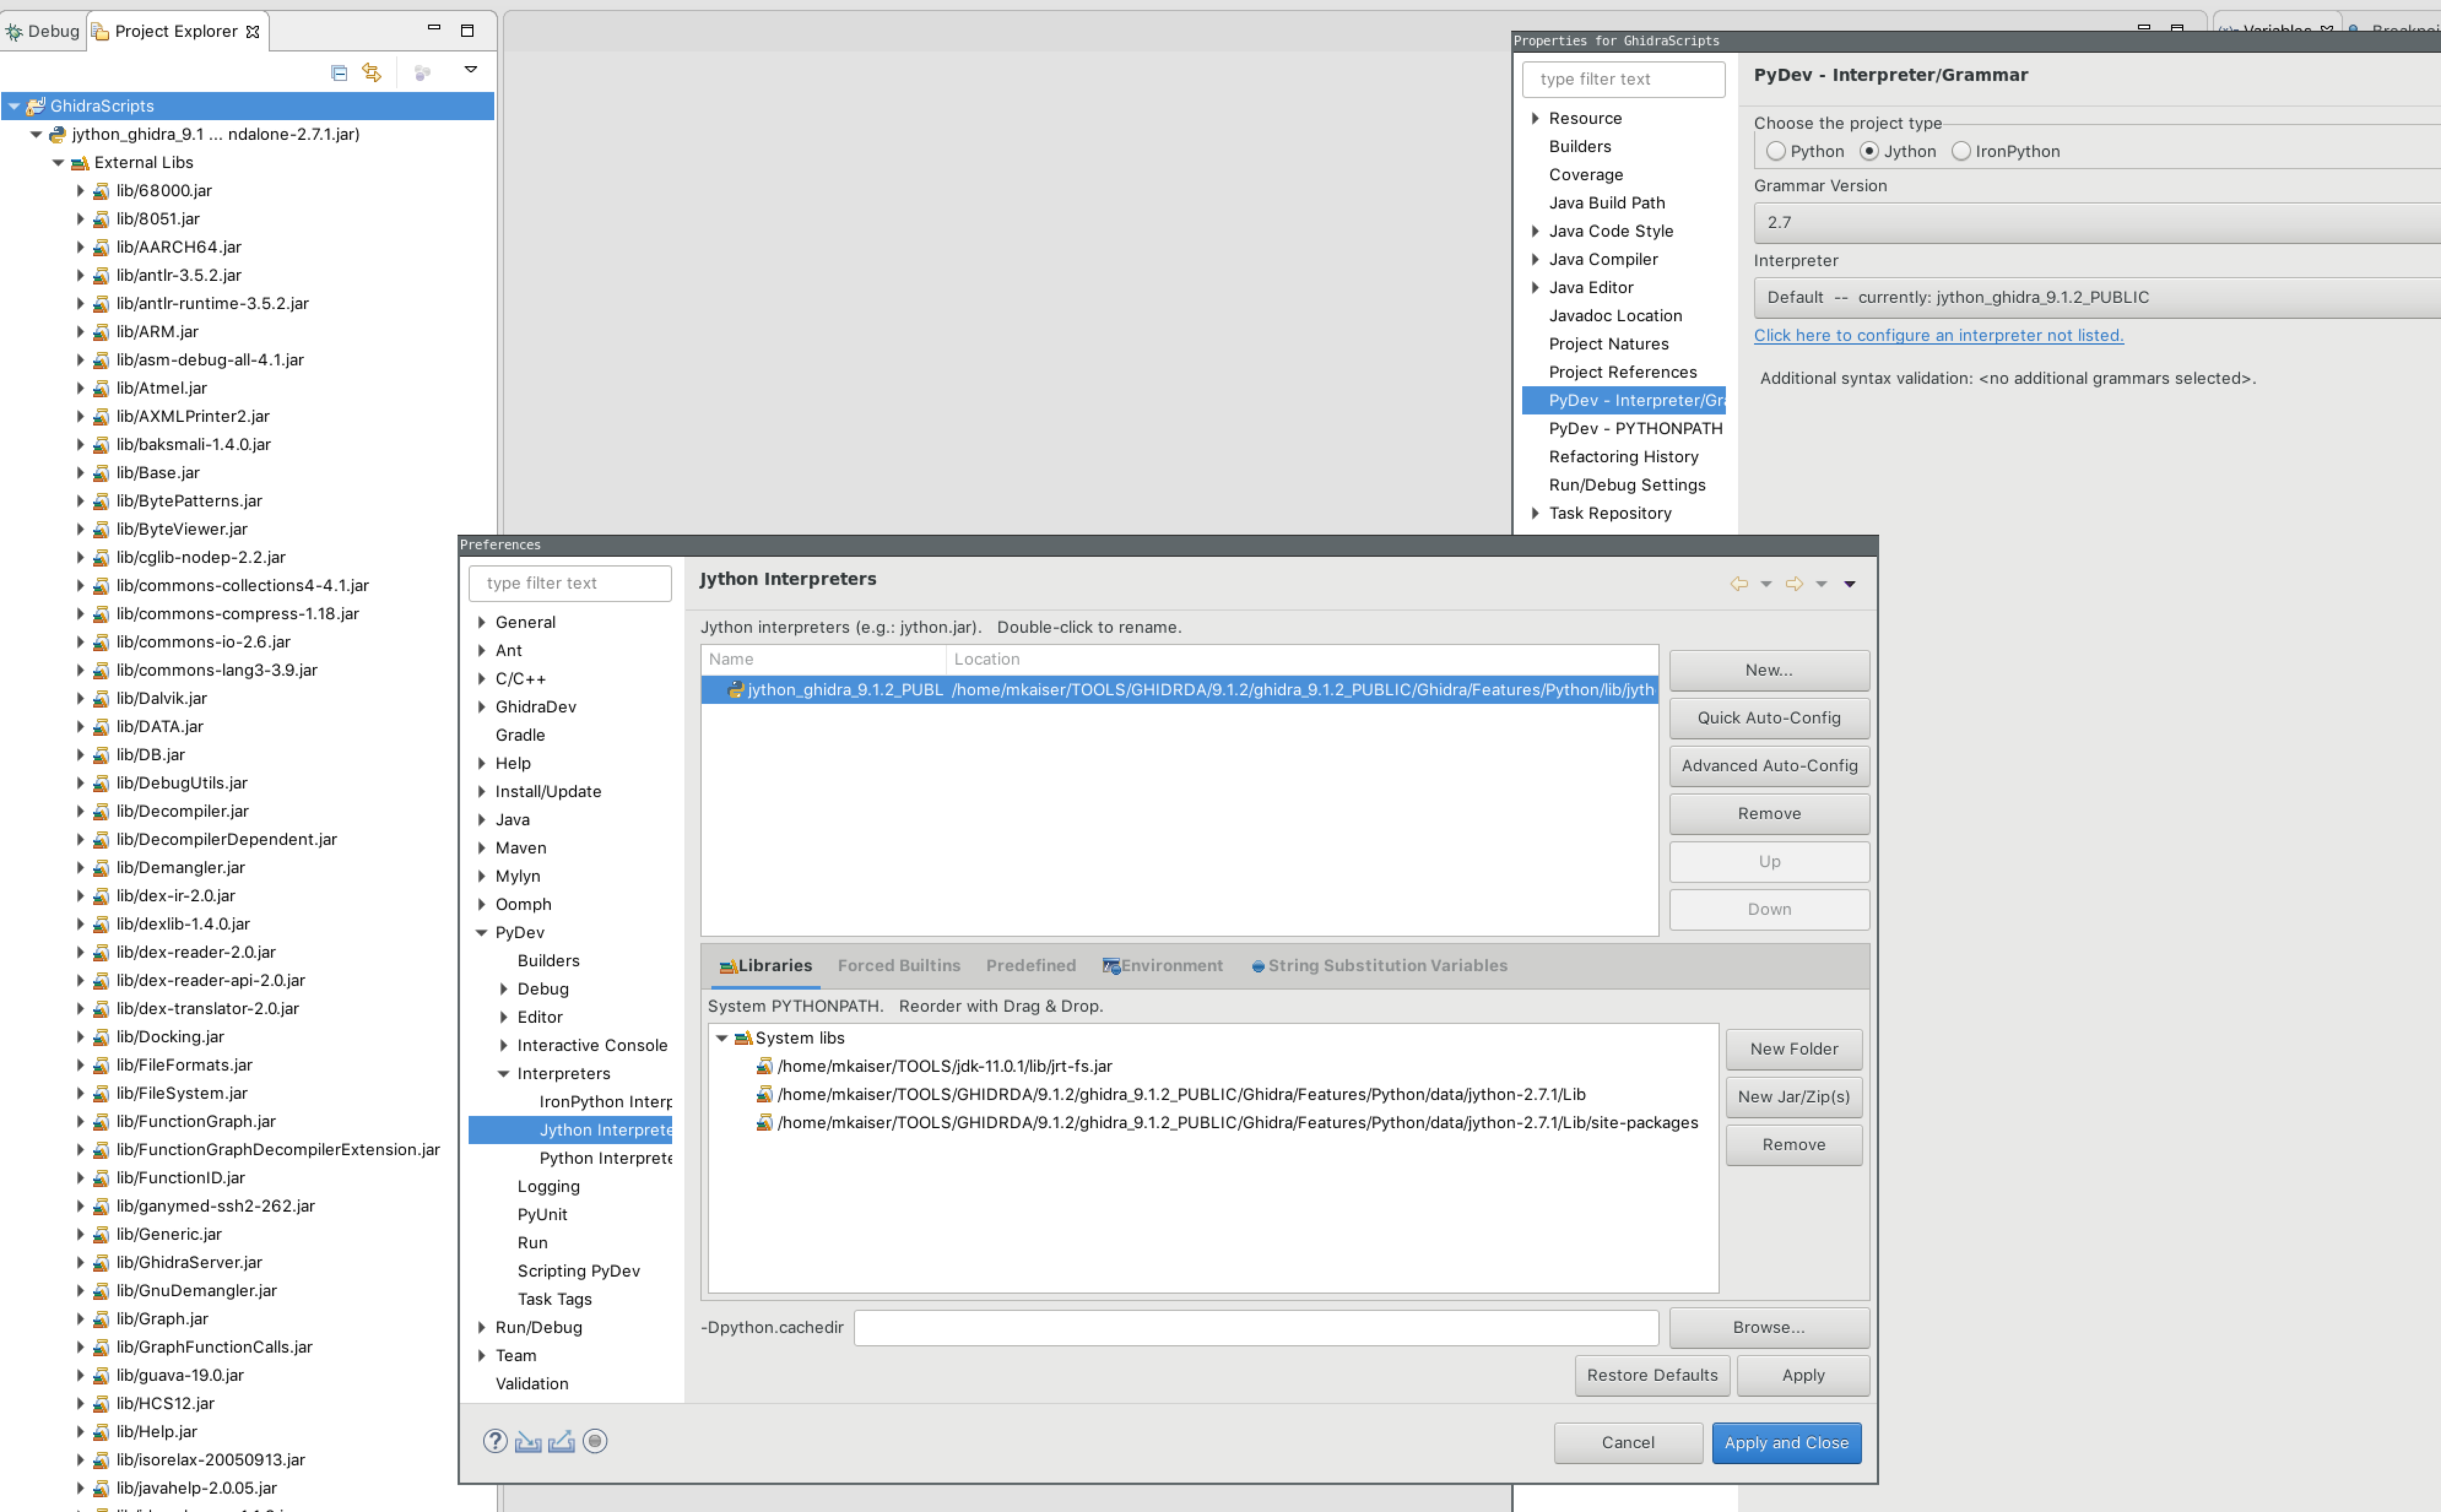Switch to the Debug perspective tab
Viewport: 2441px width, 1512px height.
point(44,31)
